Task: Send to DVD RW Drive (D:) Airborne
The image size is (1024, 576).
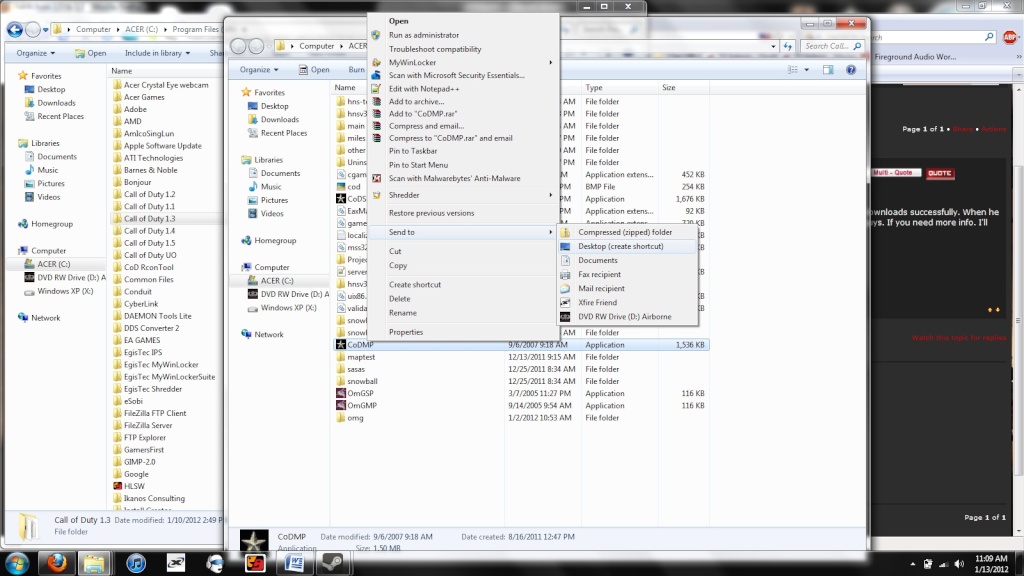Action: 624,317
